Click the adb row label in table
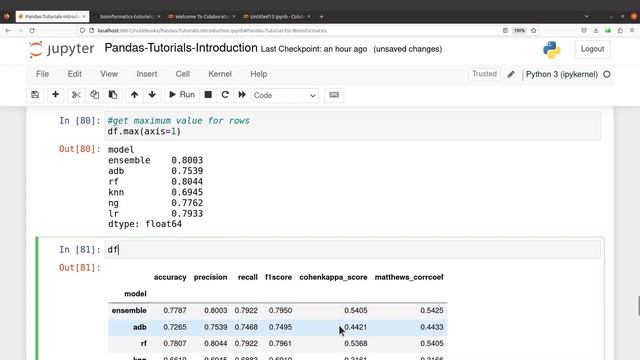The image size is (640, 360). pos(140,327)
